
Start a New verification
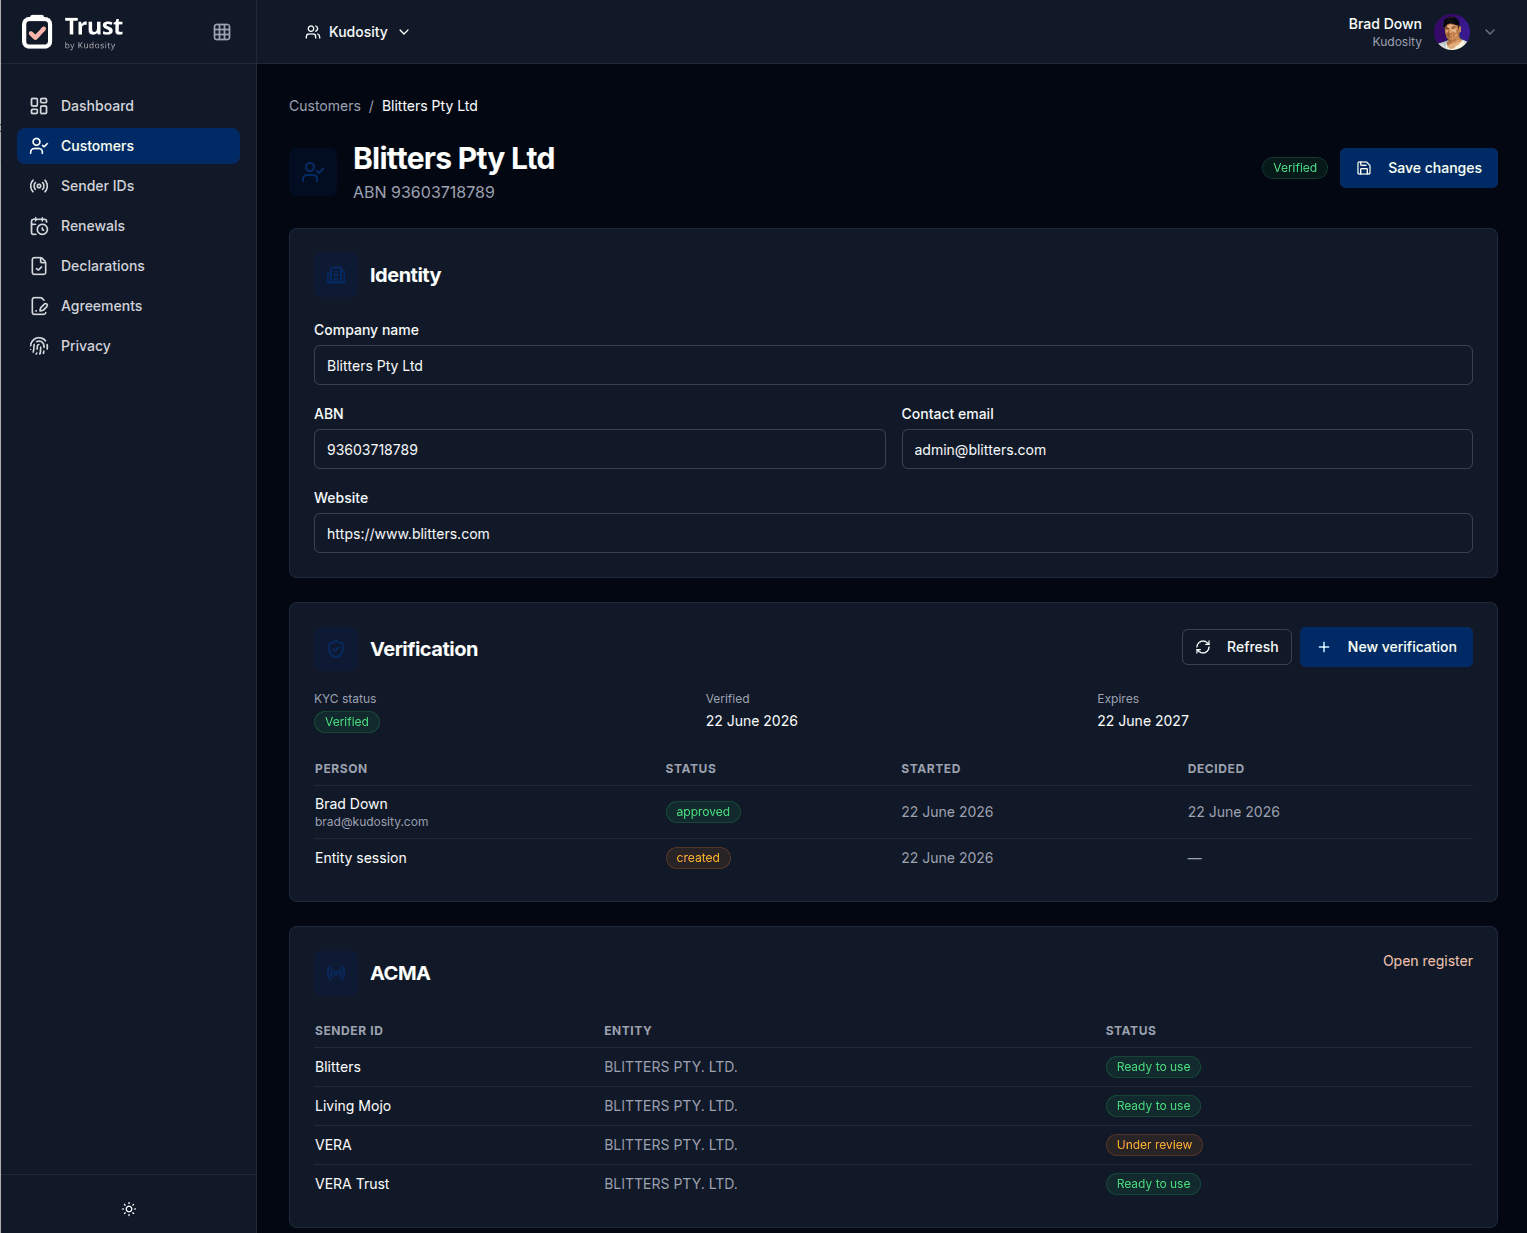(1386, 647)
